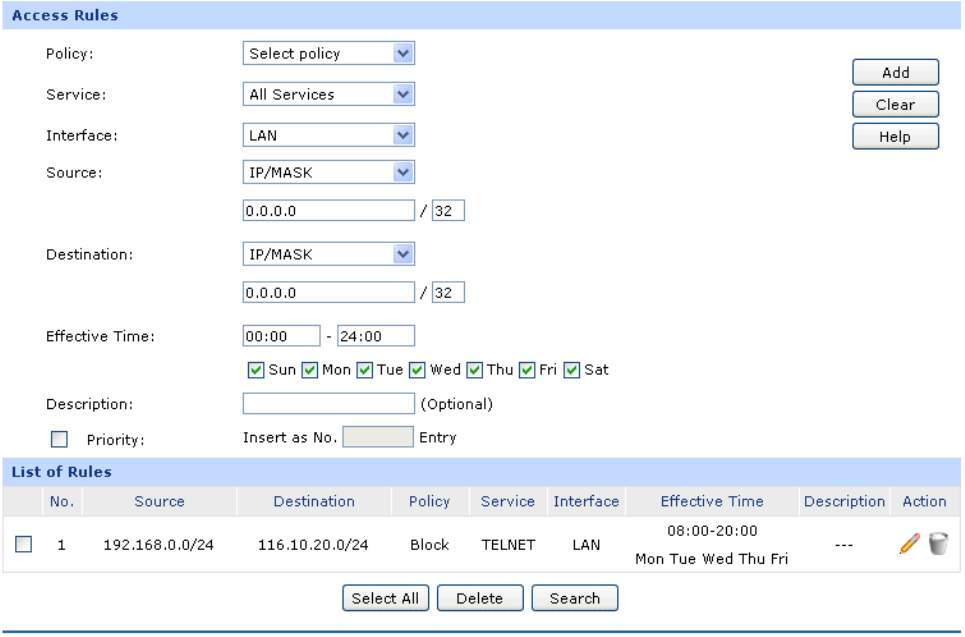Image resolution: width=965 pixels, height=637 pixels.
Task: Open the Interface dropdown showing LAN
Action: click(329, 135)
